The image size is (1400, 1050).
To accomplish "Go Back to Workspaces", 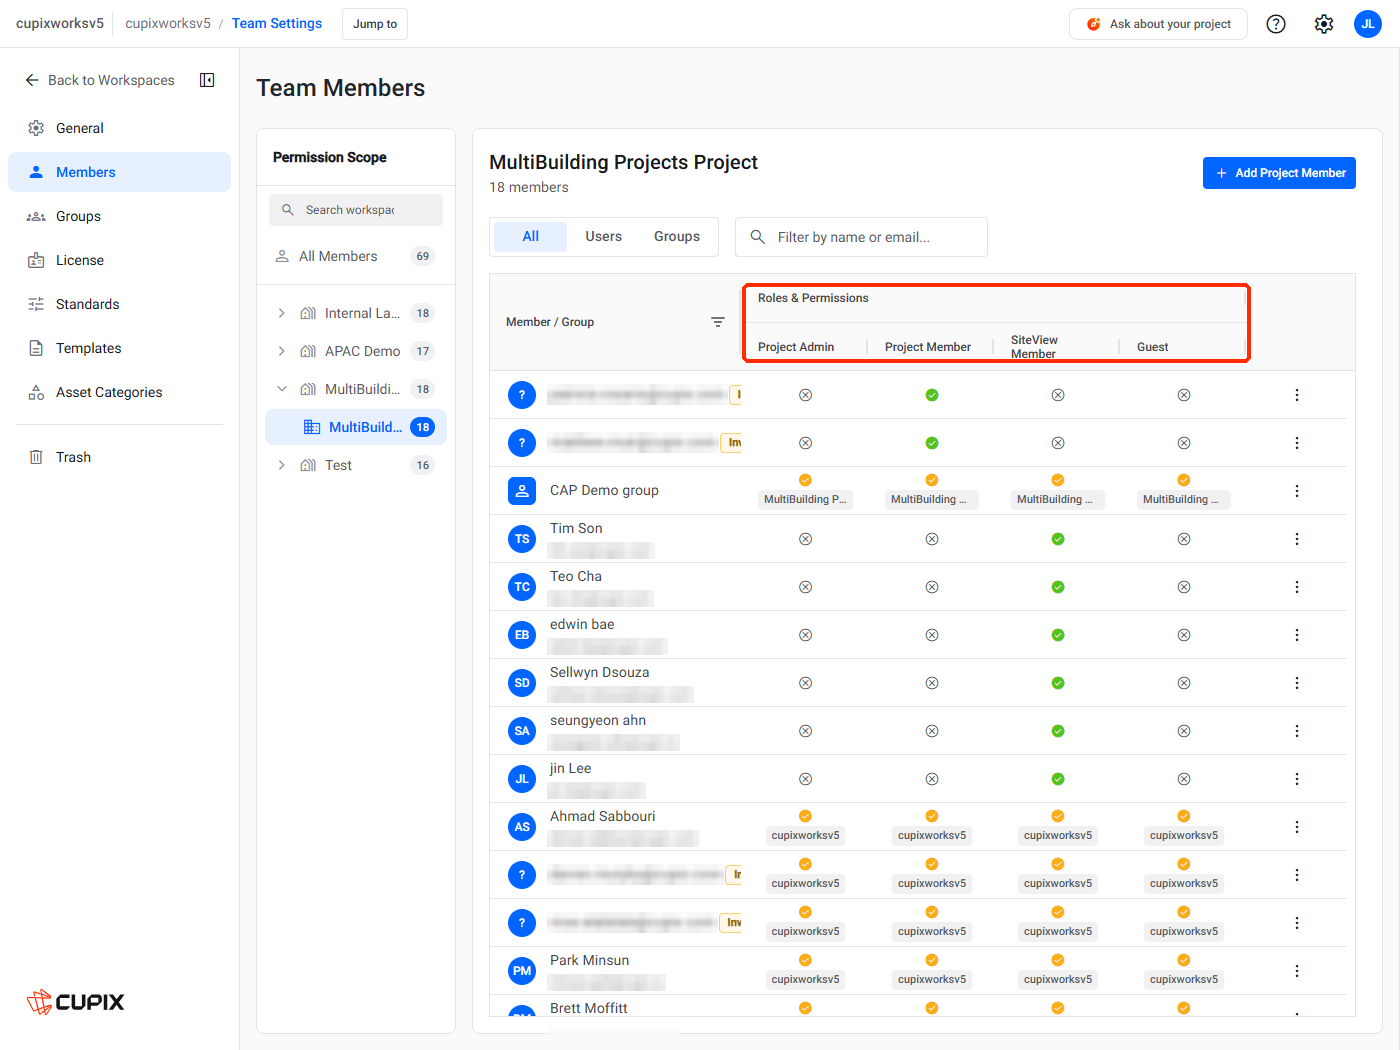I will tap(100, 80).
